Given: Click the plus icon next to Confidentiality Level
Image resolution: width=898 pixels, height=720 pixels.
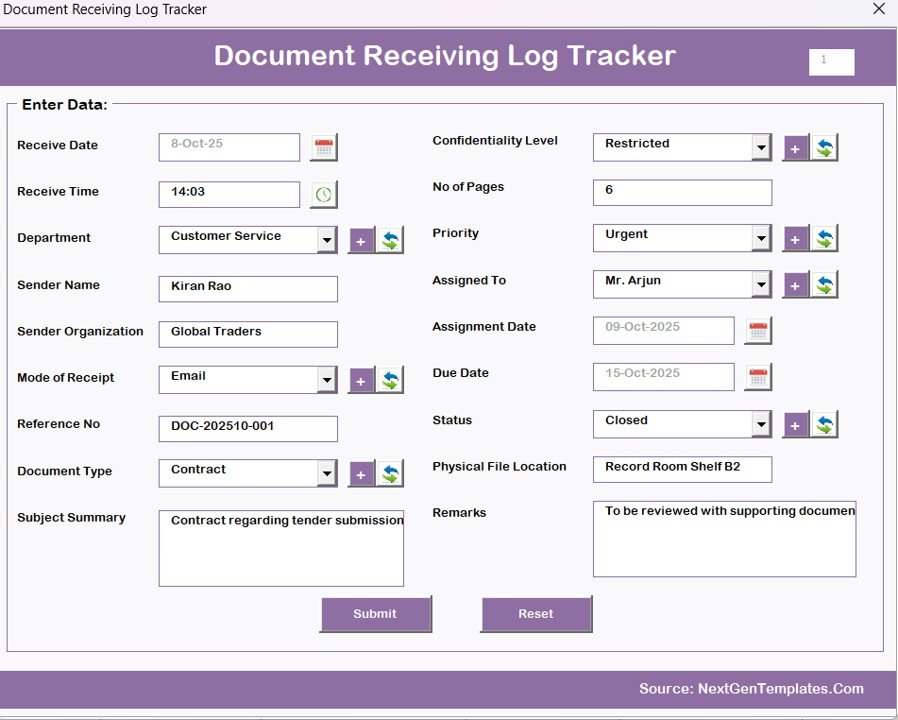Looking at the screenshot, I should 795,146.
